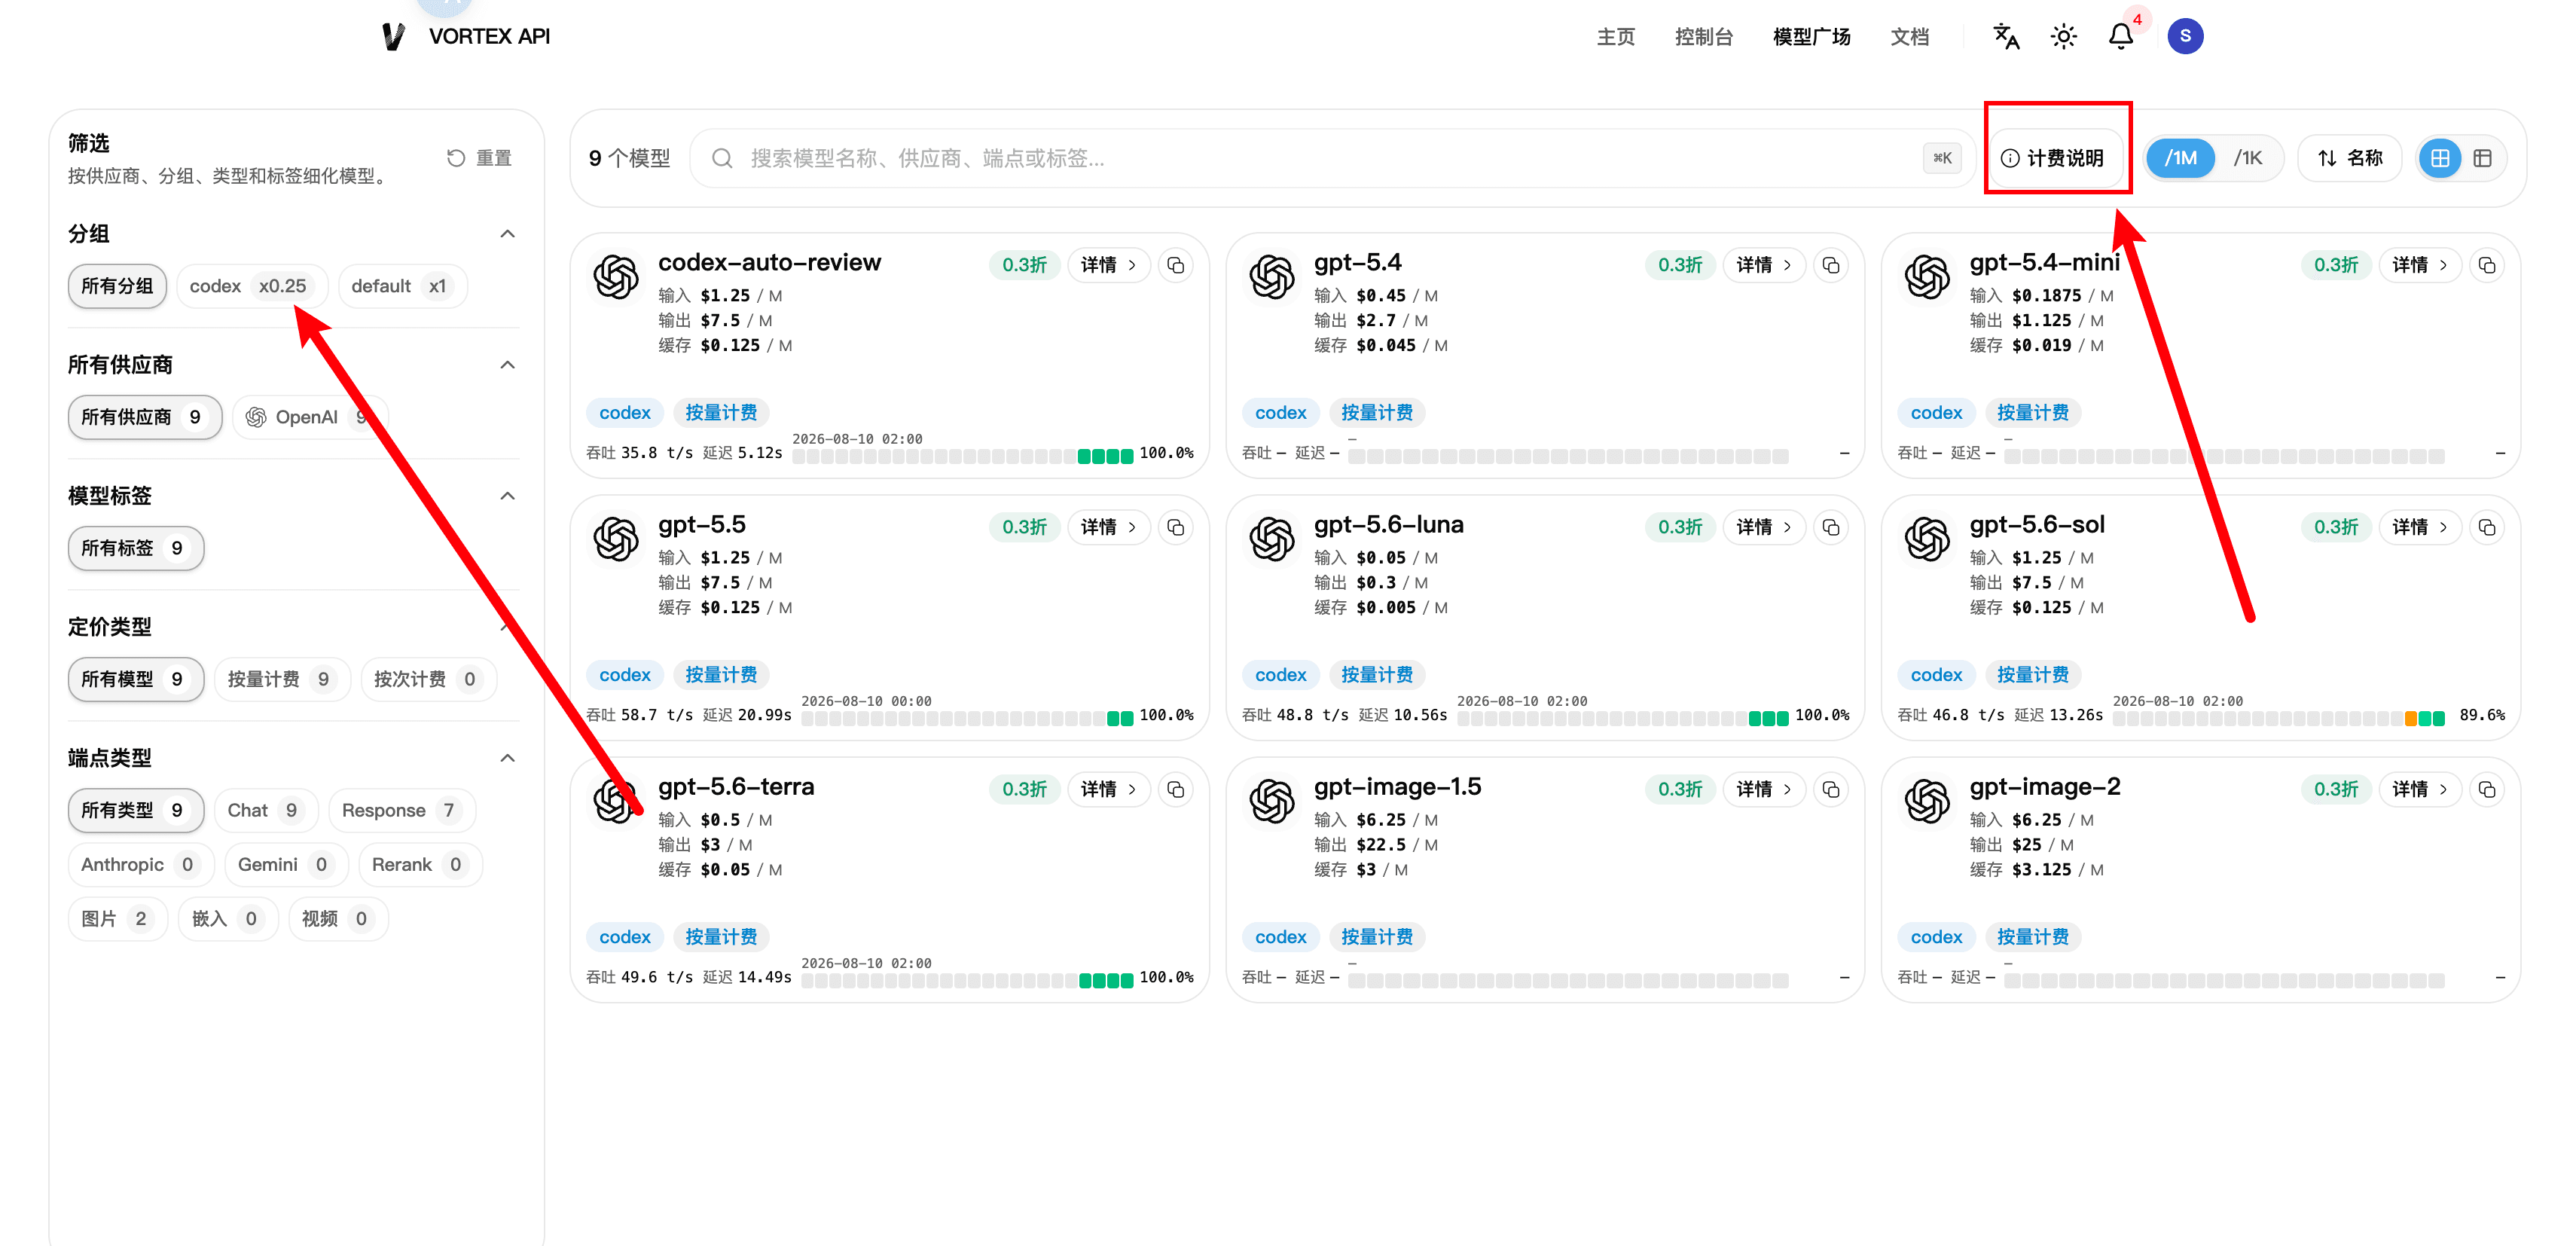Open details for gpt-5.4-mini
2576x1246 pixels.
tap(2420, 265)
